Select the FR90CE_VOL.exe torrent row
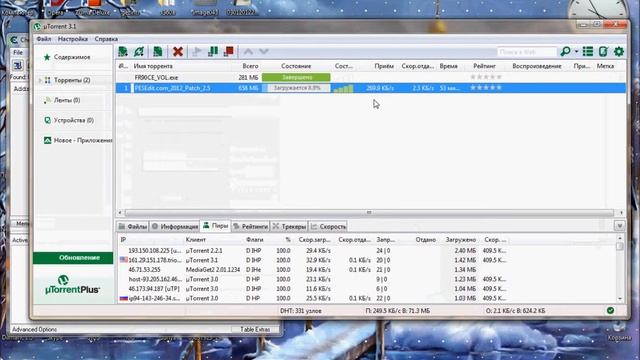This screenshot has width=640, height=360. (x=371, y=77)
